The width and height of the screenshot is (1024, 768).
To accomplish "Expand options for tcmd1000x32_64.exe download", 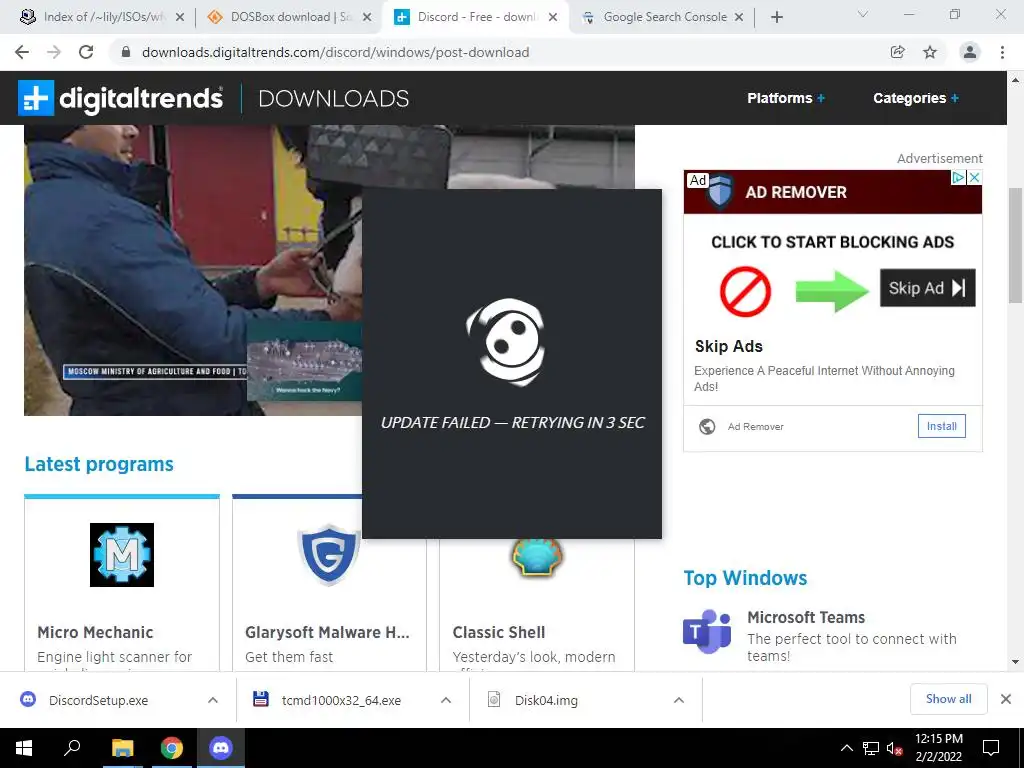I will [446, 700].
